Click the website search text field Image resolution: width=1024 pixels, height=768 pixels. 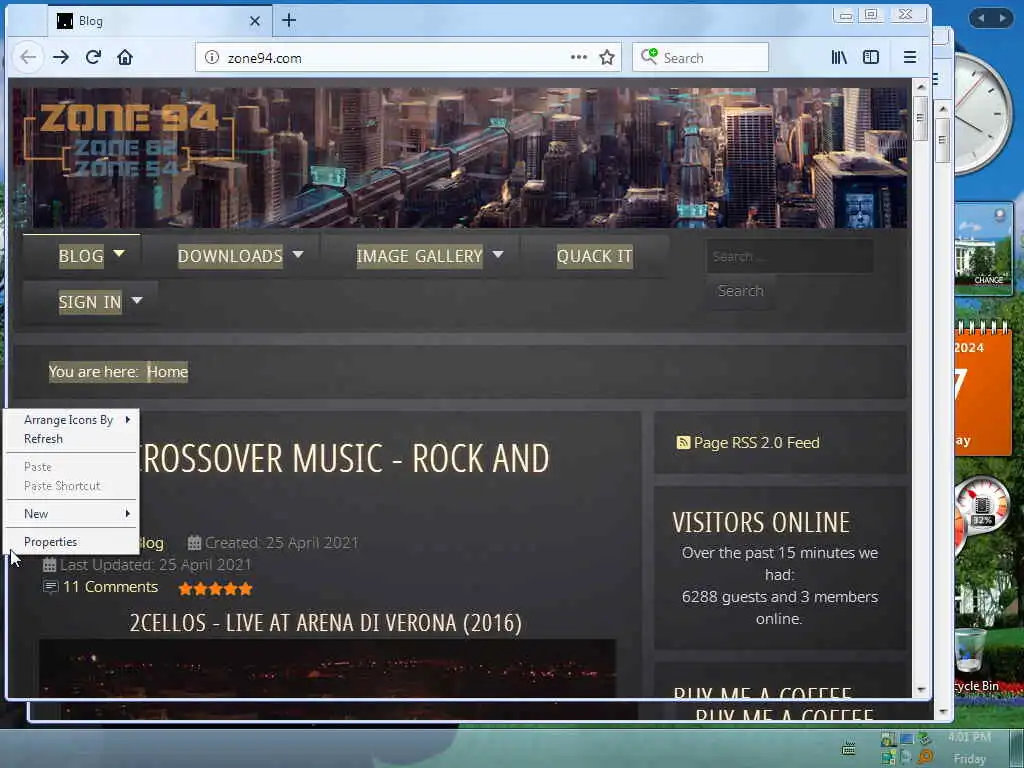tap(790, 256)
